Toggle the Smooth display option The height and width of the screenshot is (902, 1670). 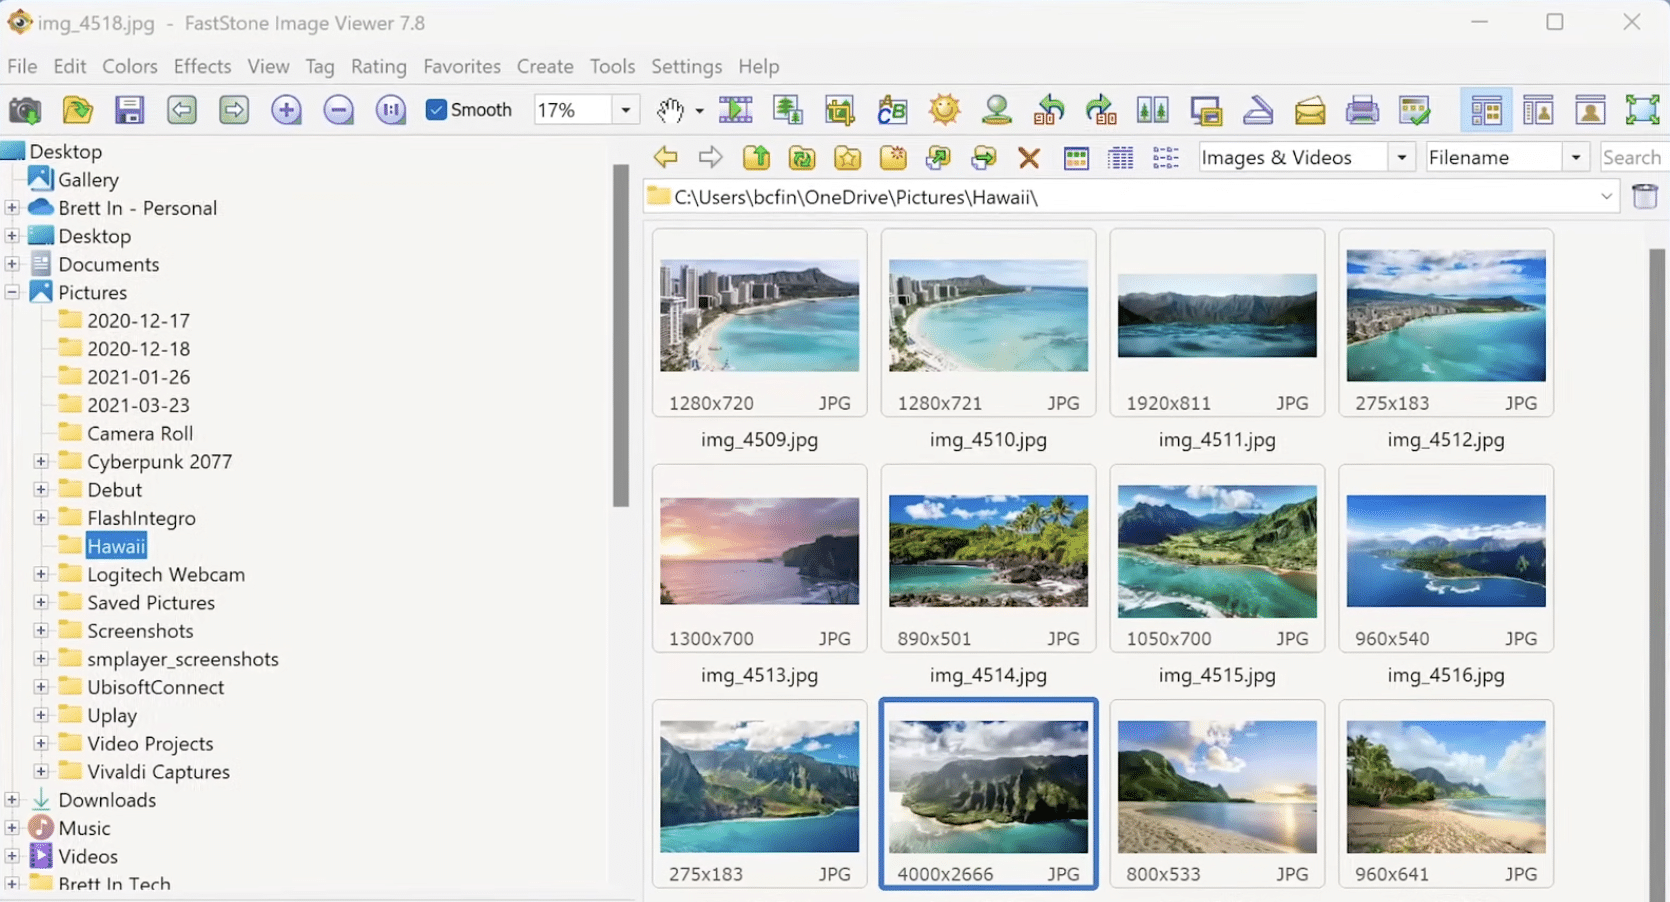pos(437,110)
